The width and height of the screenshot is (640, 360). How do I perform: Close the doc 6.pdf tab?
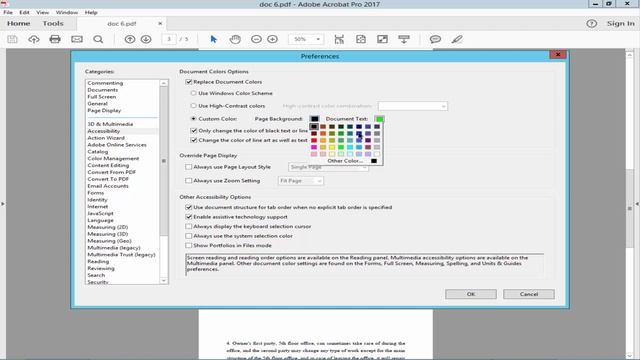tap(160, 24)
